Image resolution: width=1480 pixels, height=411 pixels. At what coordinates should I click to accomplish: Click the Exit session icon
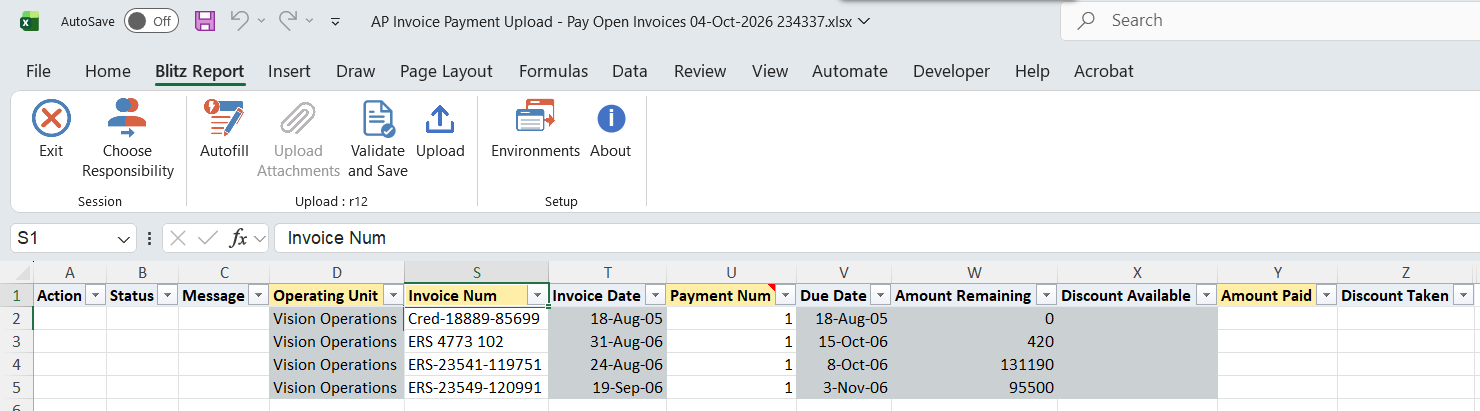[x=51, y=119]
